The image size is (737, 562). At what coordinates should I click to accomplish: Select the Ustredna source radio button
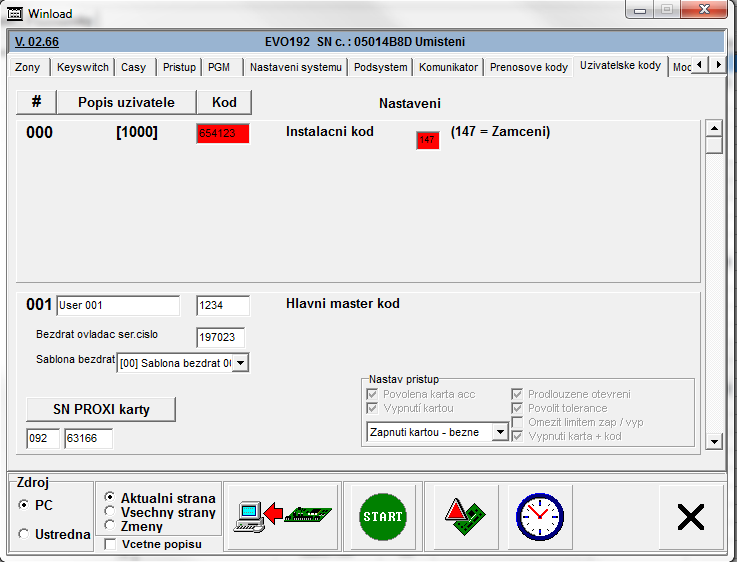tap(24, 535)
